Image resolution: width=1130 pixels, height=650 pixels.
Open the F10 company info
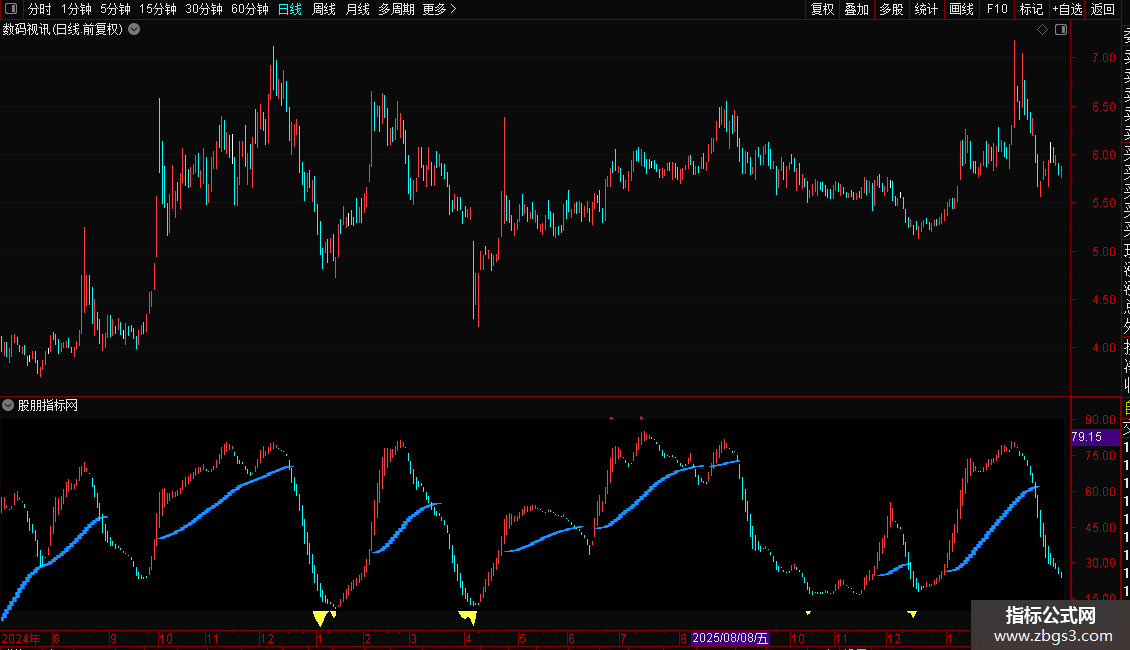(997, 9)
